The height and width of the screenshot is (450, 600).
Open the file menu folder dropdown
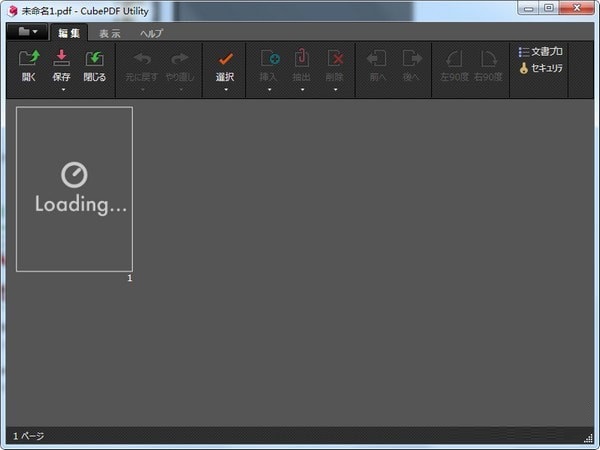coord(28,32)
